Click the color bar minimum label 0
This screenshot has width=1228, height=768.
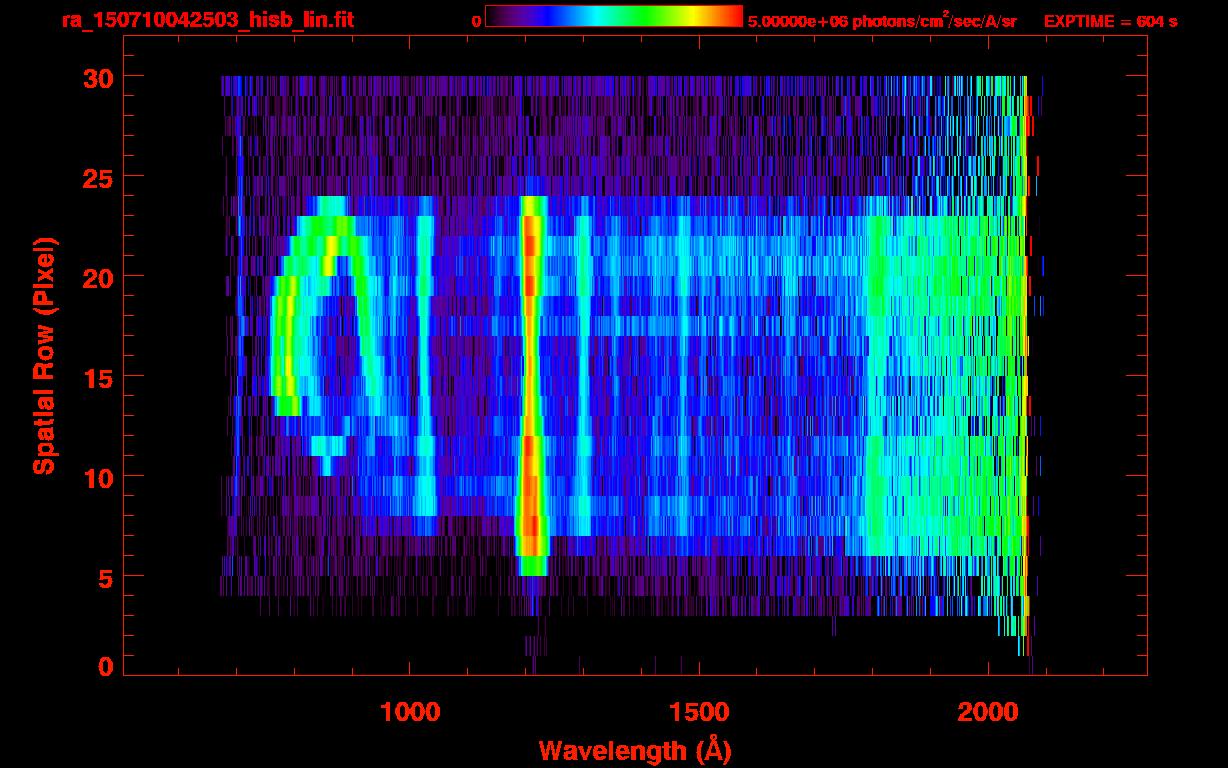pos(477,20)
